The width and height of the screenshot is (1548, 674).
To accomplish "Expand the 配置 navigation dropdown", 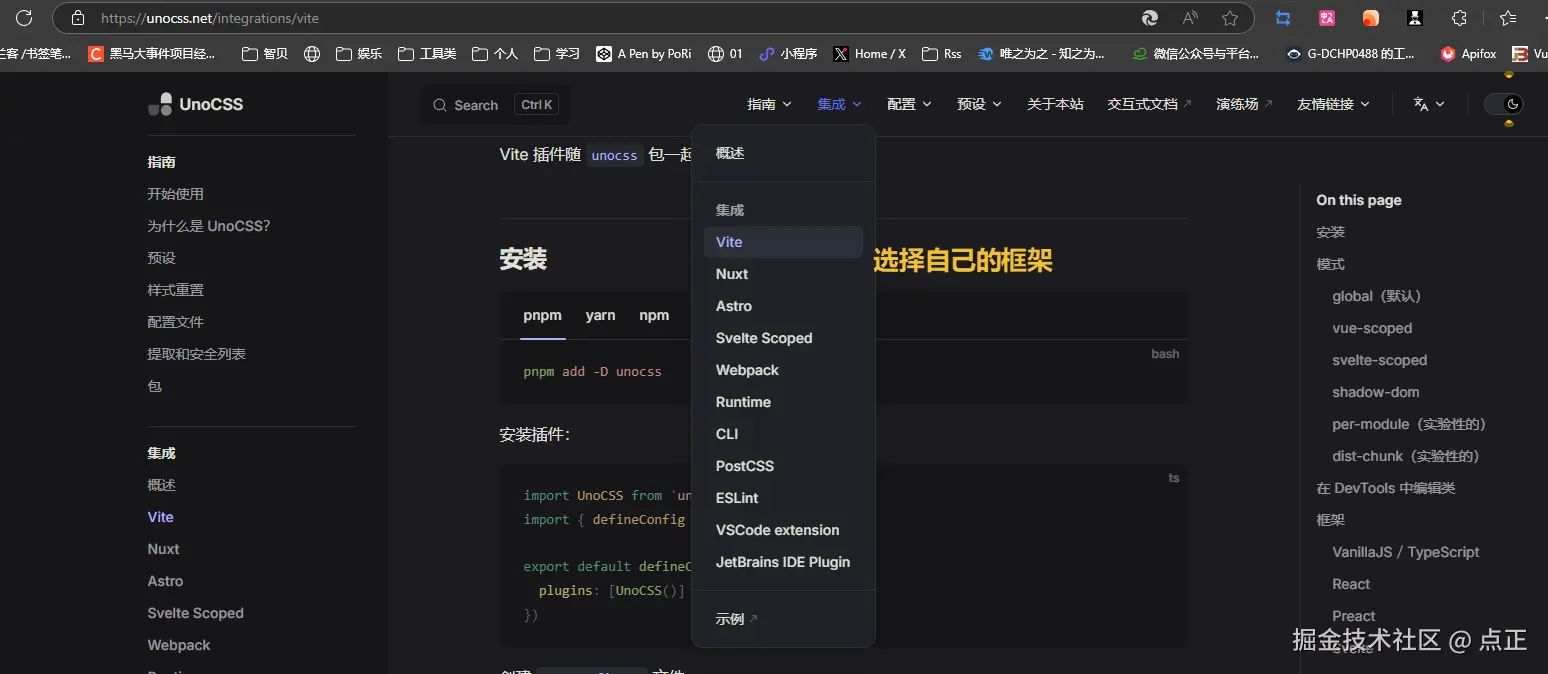I will 909,104.
